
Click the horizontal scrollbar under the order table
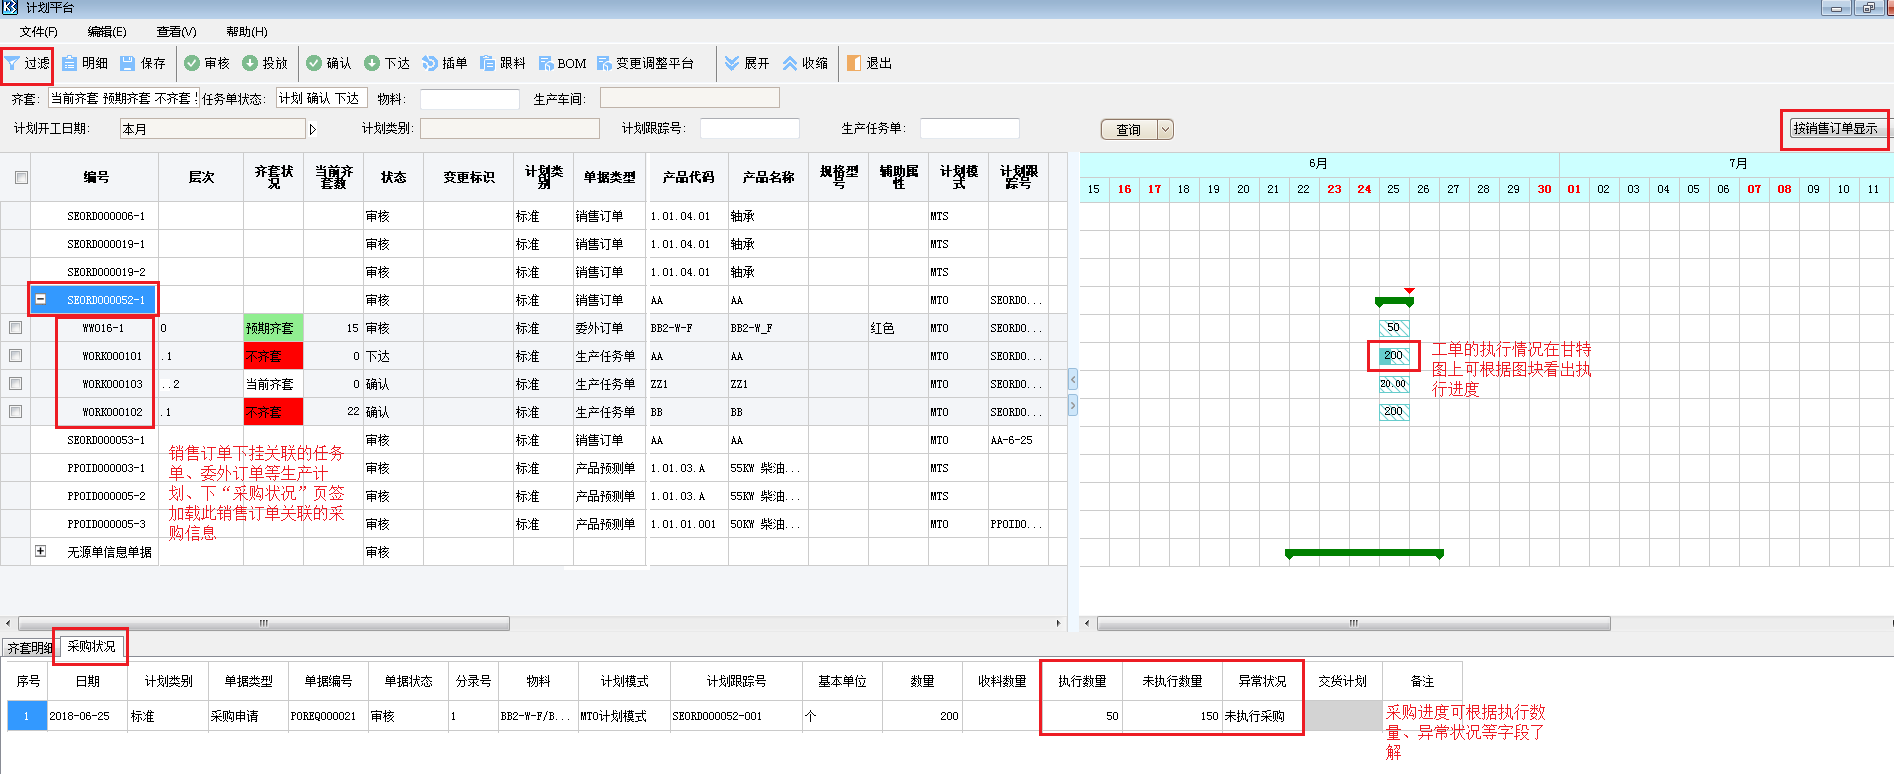click(264, 623)
